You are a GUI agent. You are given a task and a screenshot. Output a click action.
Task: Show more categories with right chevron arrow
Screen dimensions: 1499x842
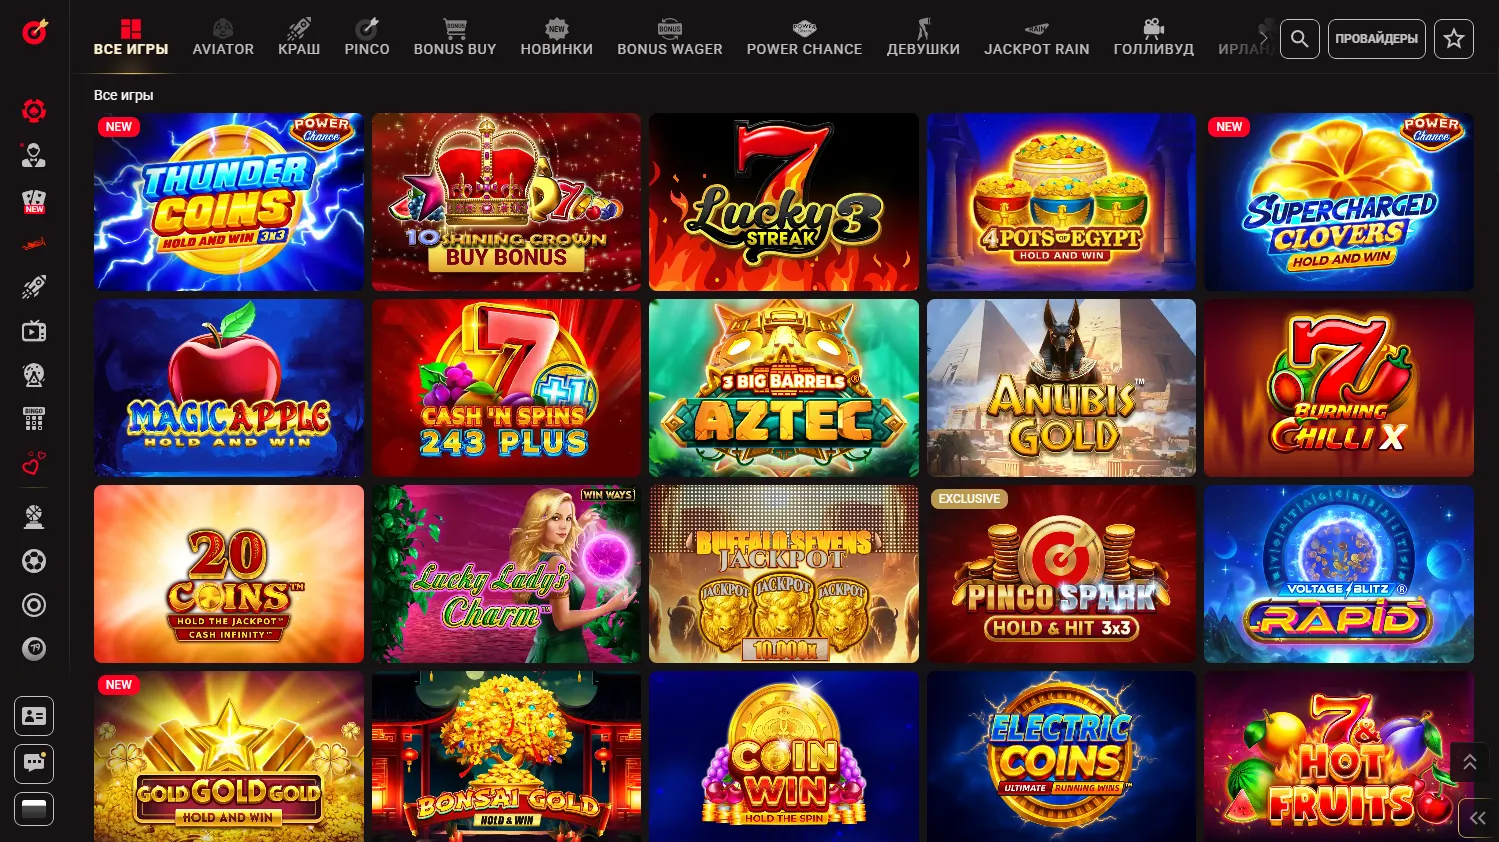coord(1262,38)
